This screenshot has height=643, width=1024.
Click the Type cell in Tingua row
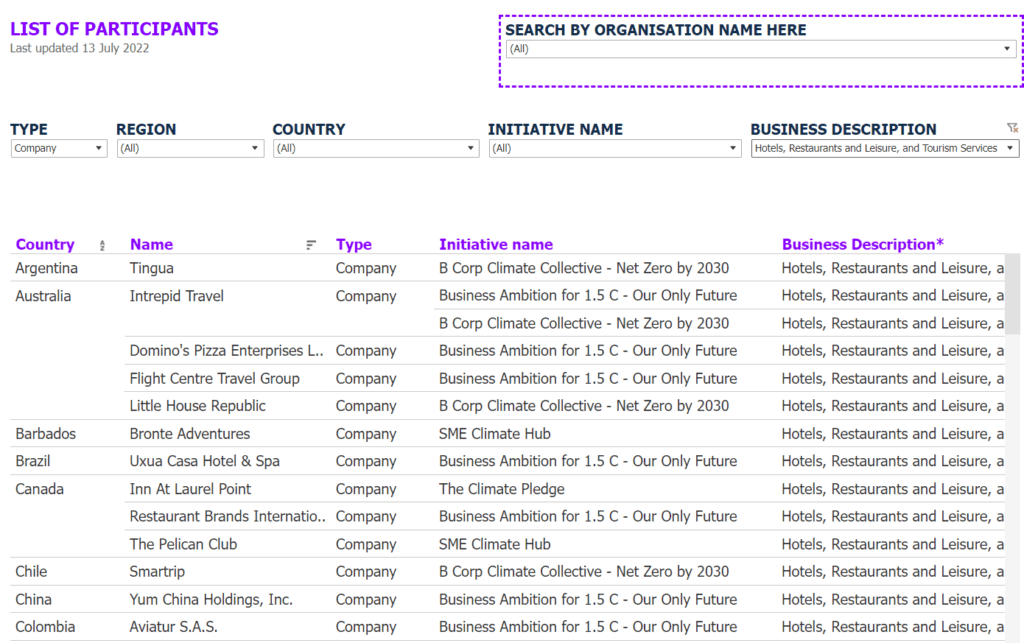click(366, 268)
